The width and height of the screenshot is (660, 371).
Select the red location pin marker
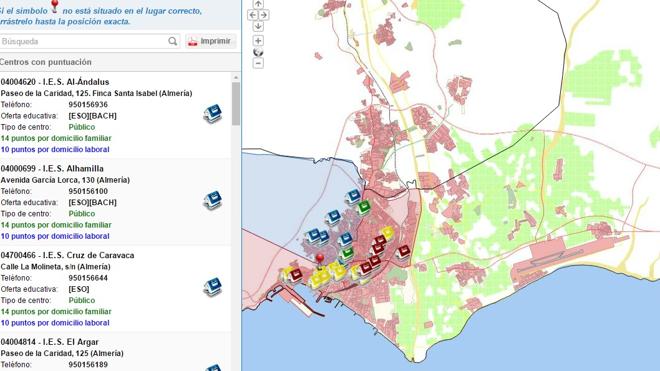320,261
